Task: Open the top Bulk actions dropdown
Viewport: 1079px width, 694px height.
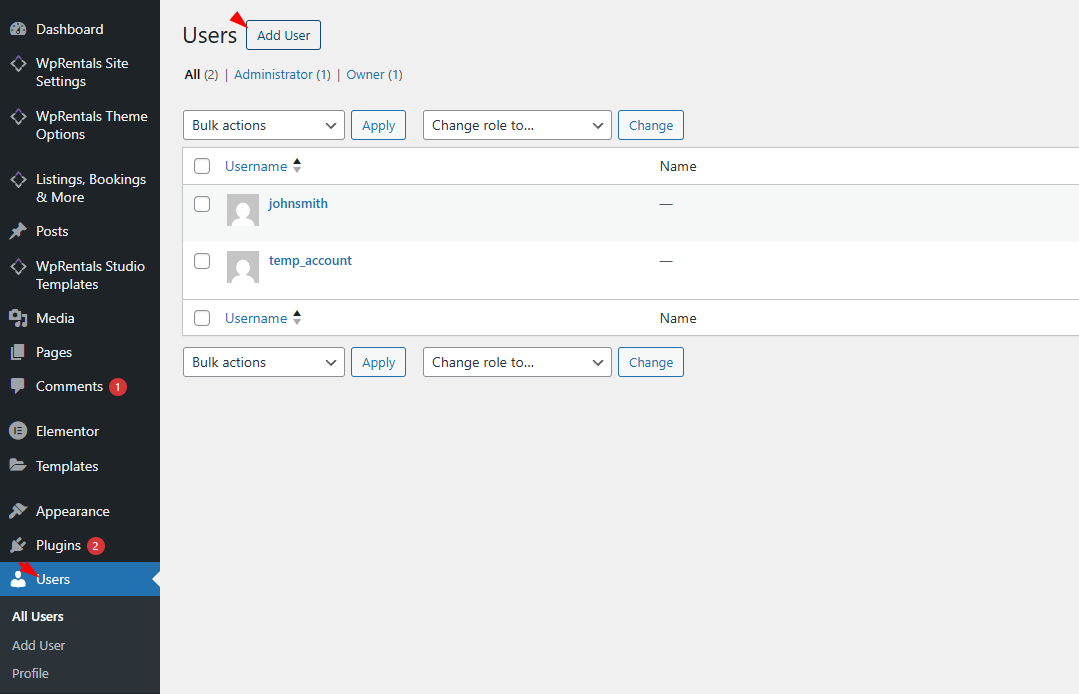Action: coord(264,125)
